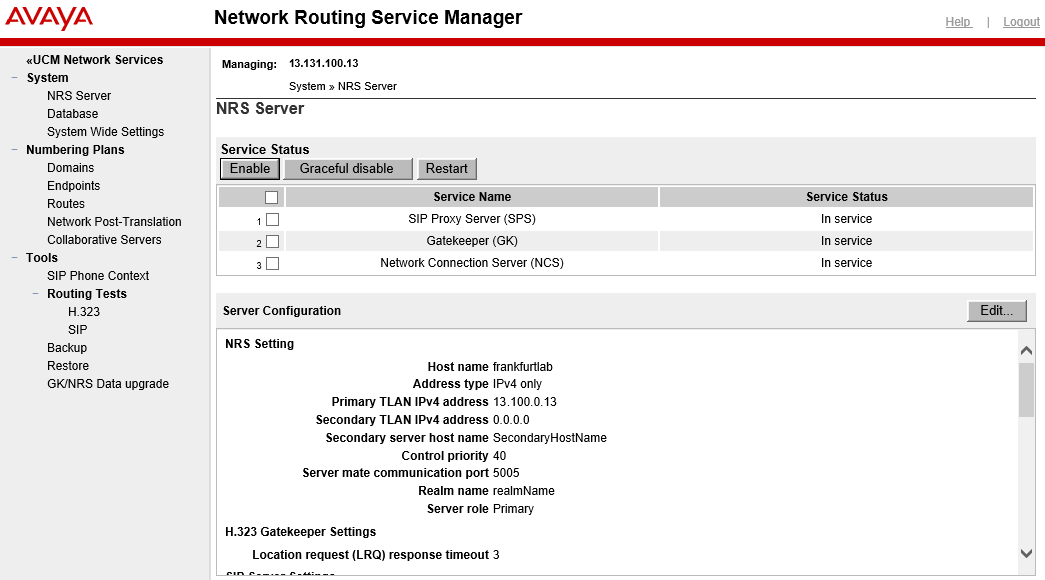The height and width of the screenshot is (580, 1045).
Task: Click the Network Connection Server (NCS) name
Action: (472, 263)
